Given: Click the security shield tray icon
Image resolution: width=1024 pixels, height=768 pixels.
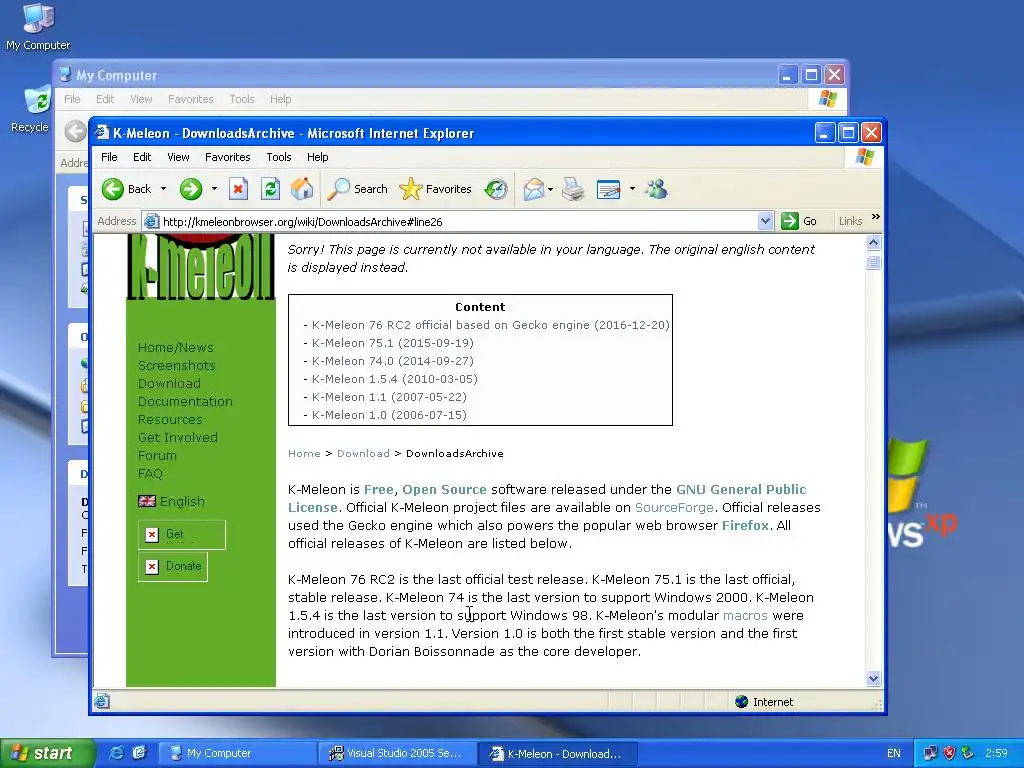Looking at the screenshot, I should pos(950,753).
